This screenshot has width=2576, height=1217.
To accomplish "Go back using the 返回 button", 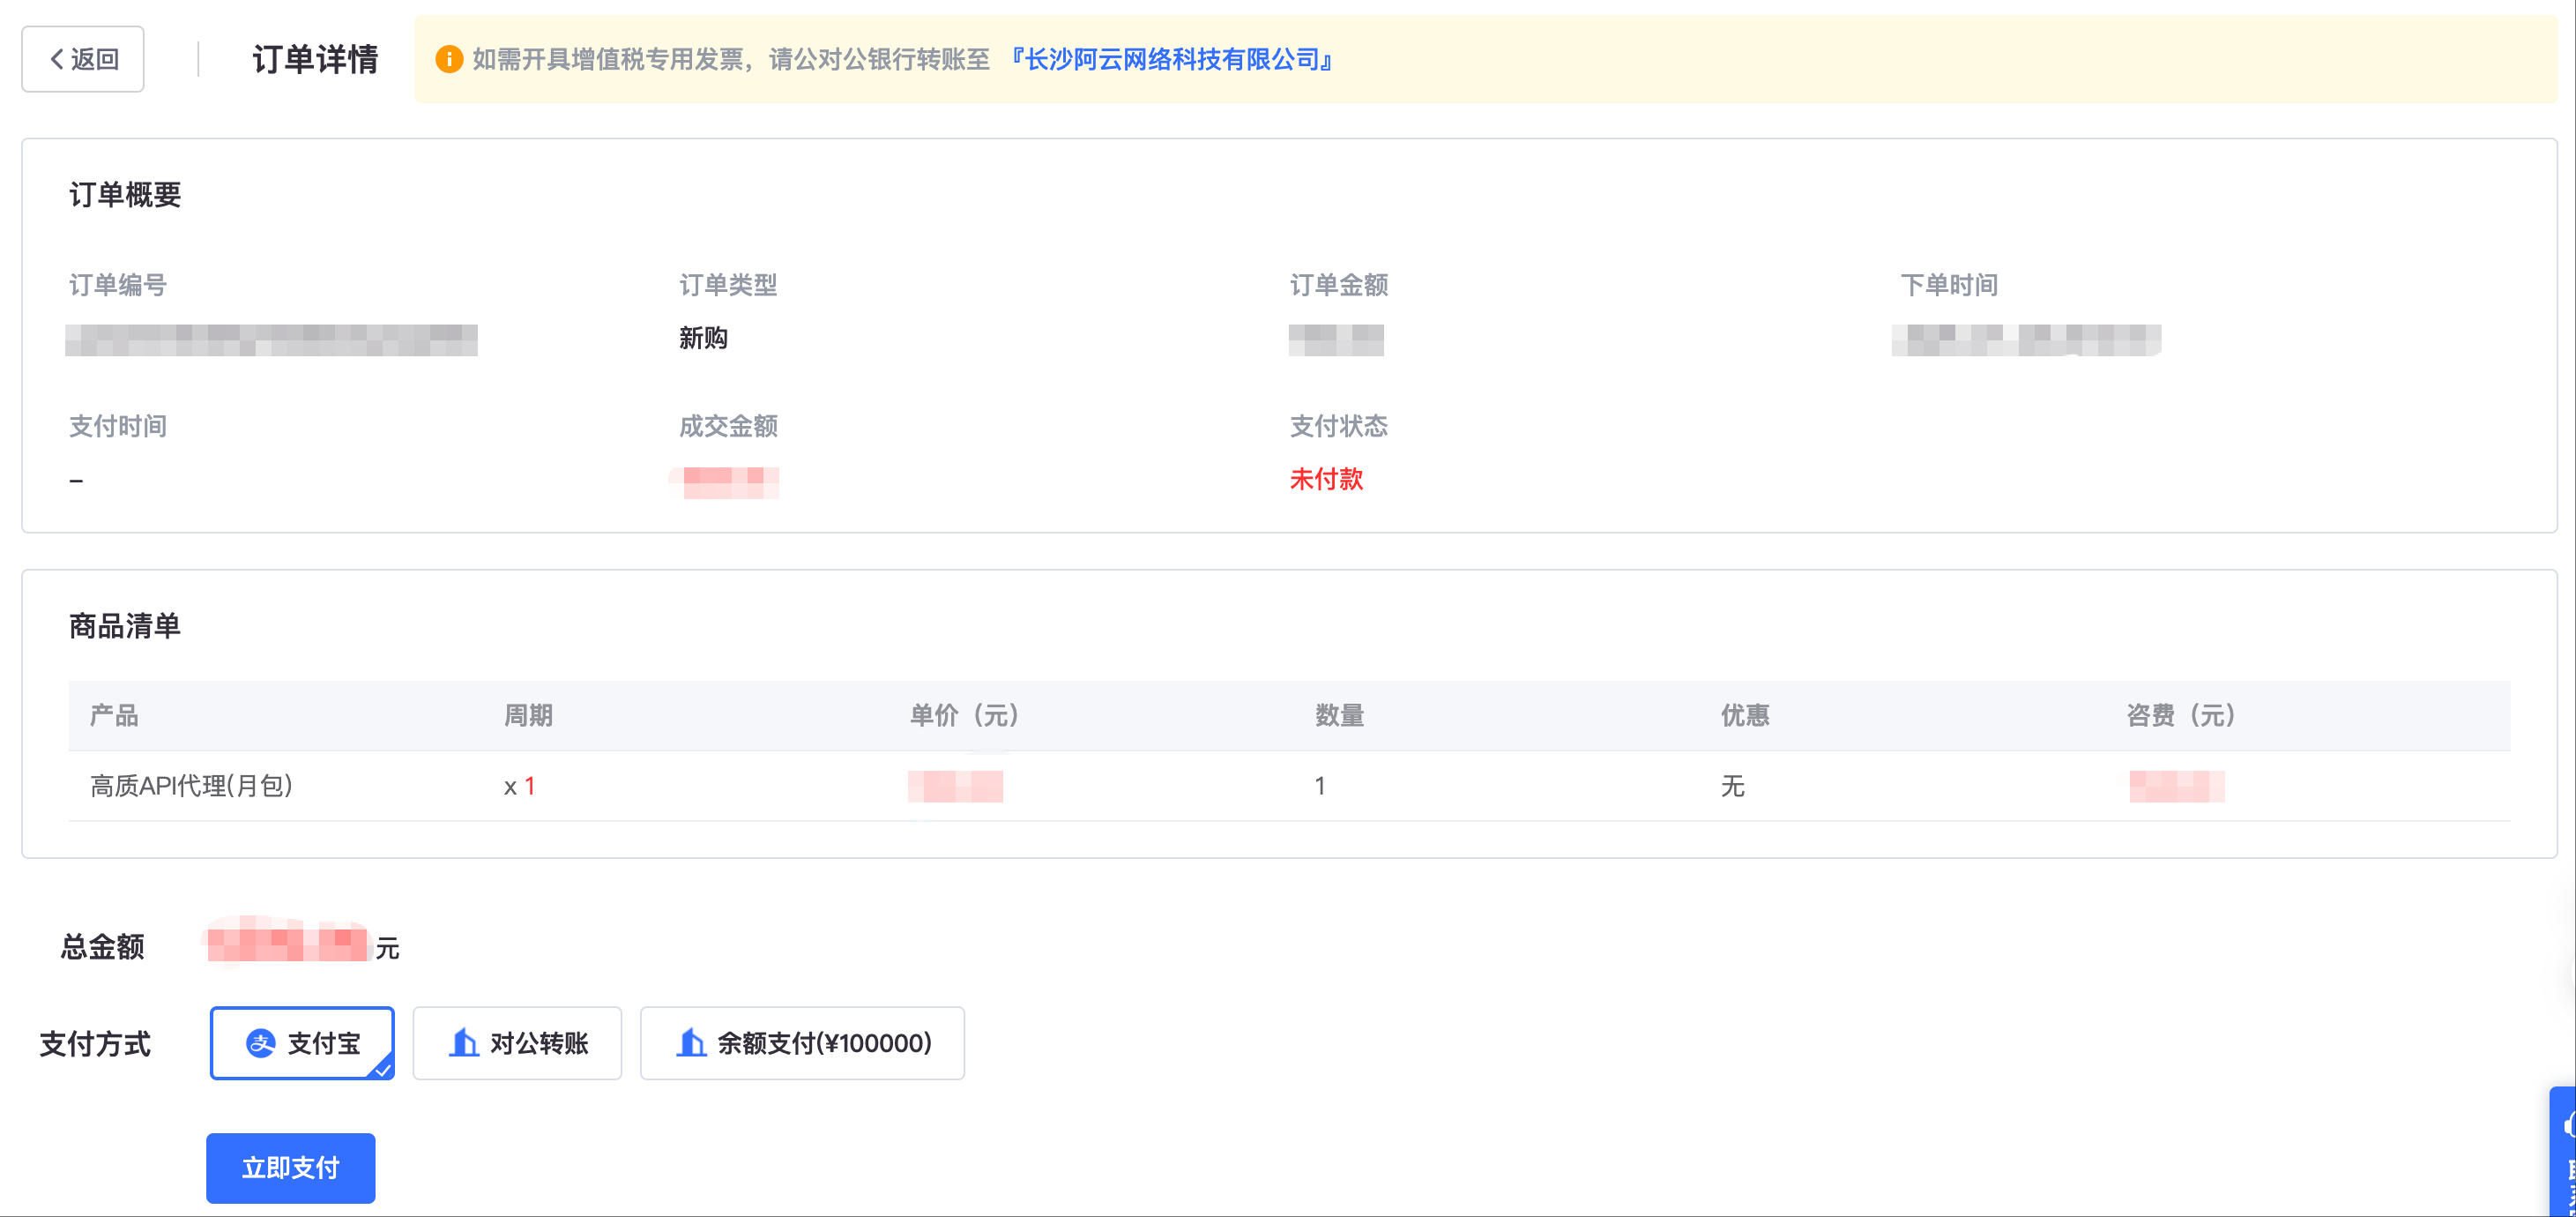I will click(83, 59).
